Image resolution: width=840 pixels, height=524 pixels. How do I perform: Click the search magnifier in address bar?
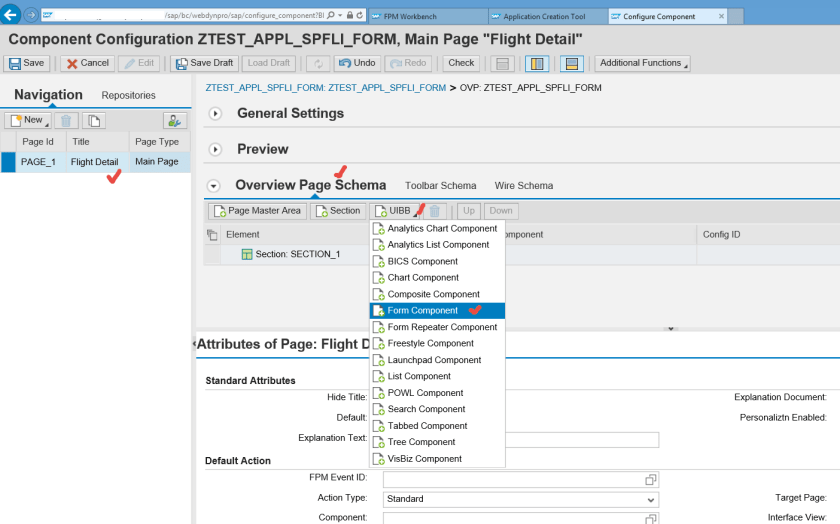(331, 16)
